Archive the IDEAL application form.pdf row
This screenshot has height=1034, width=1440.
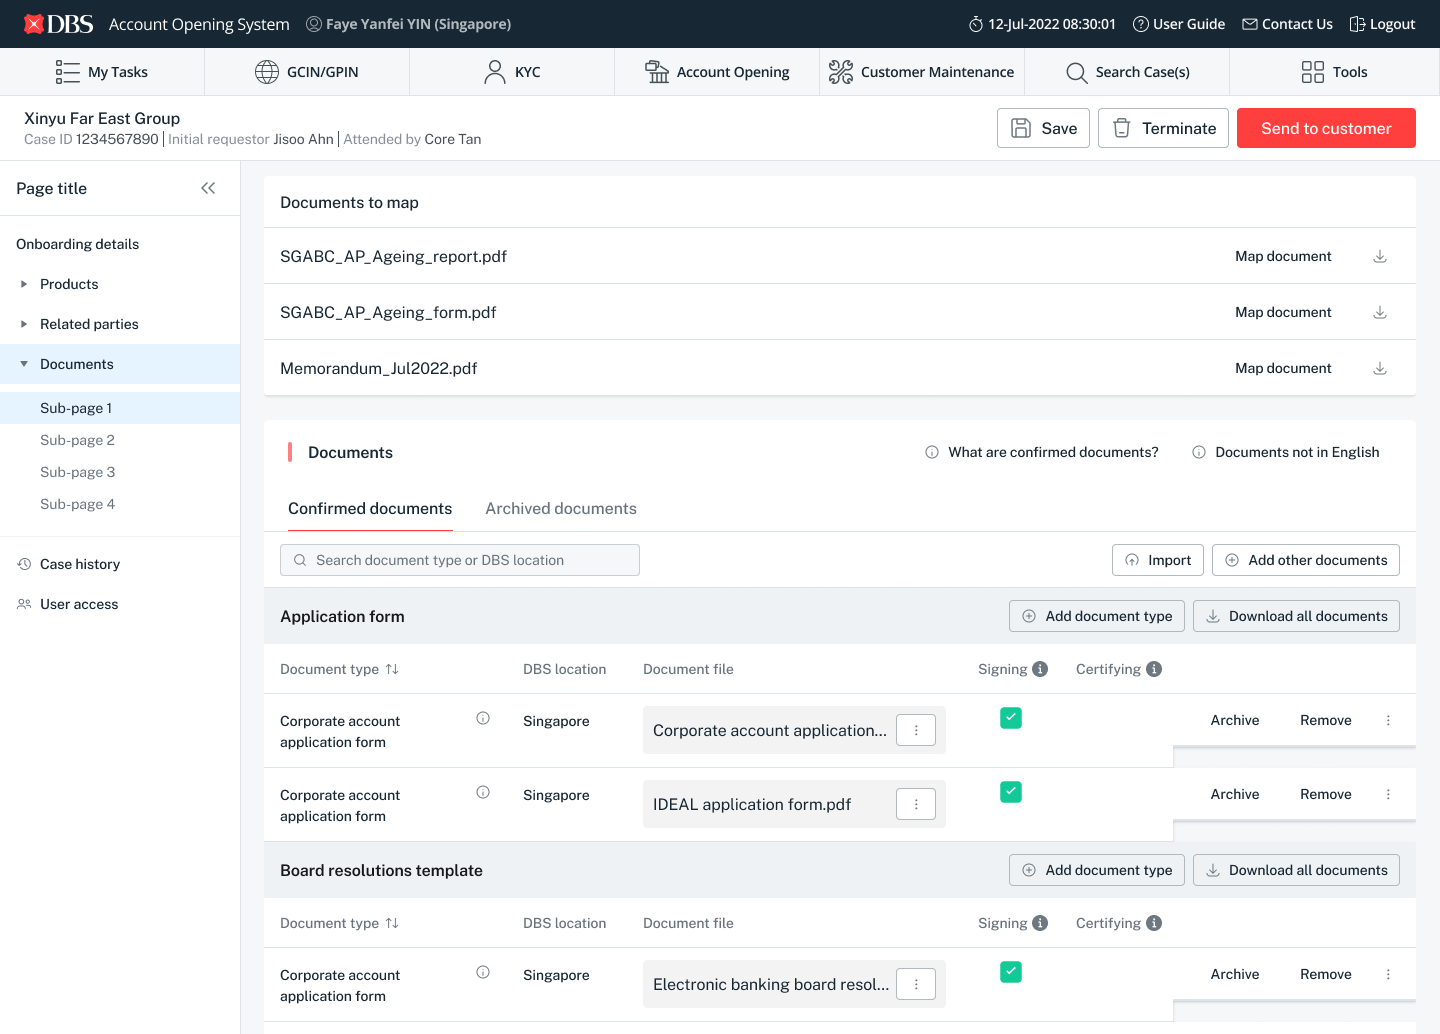[x=1235, y=794]
